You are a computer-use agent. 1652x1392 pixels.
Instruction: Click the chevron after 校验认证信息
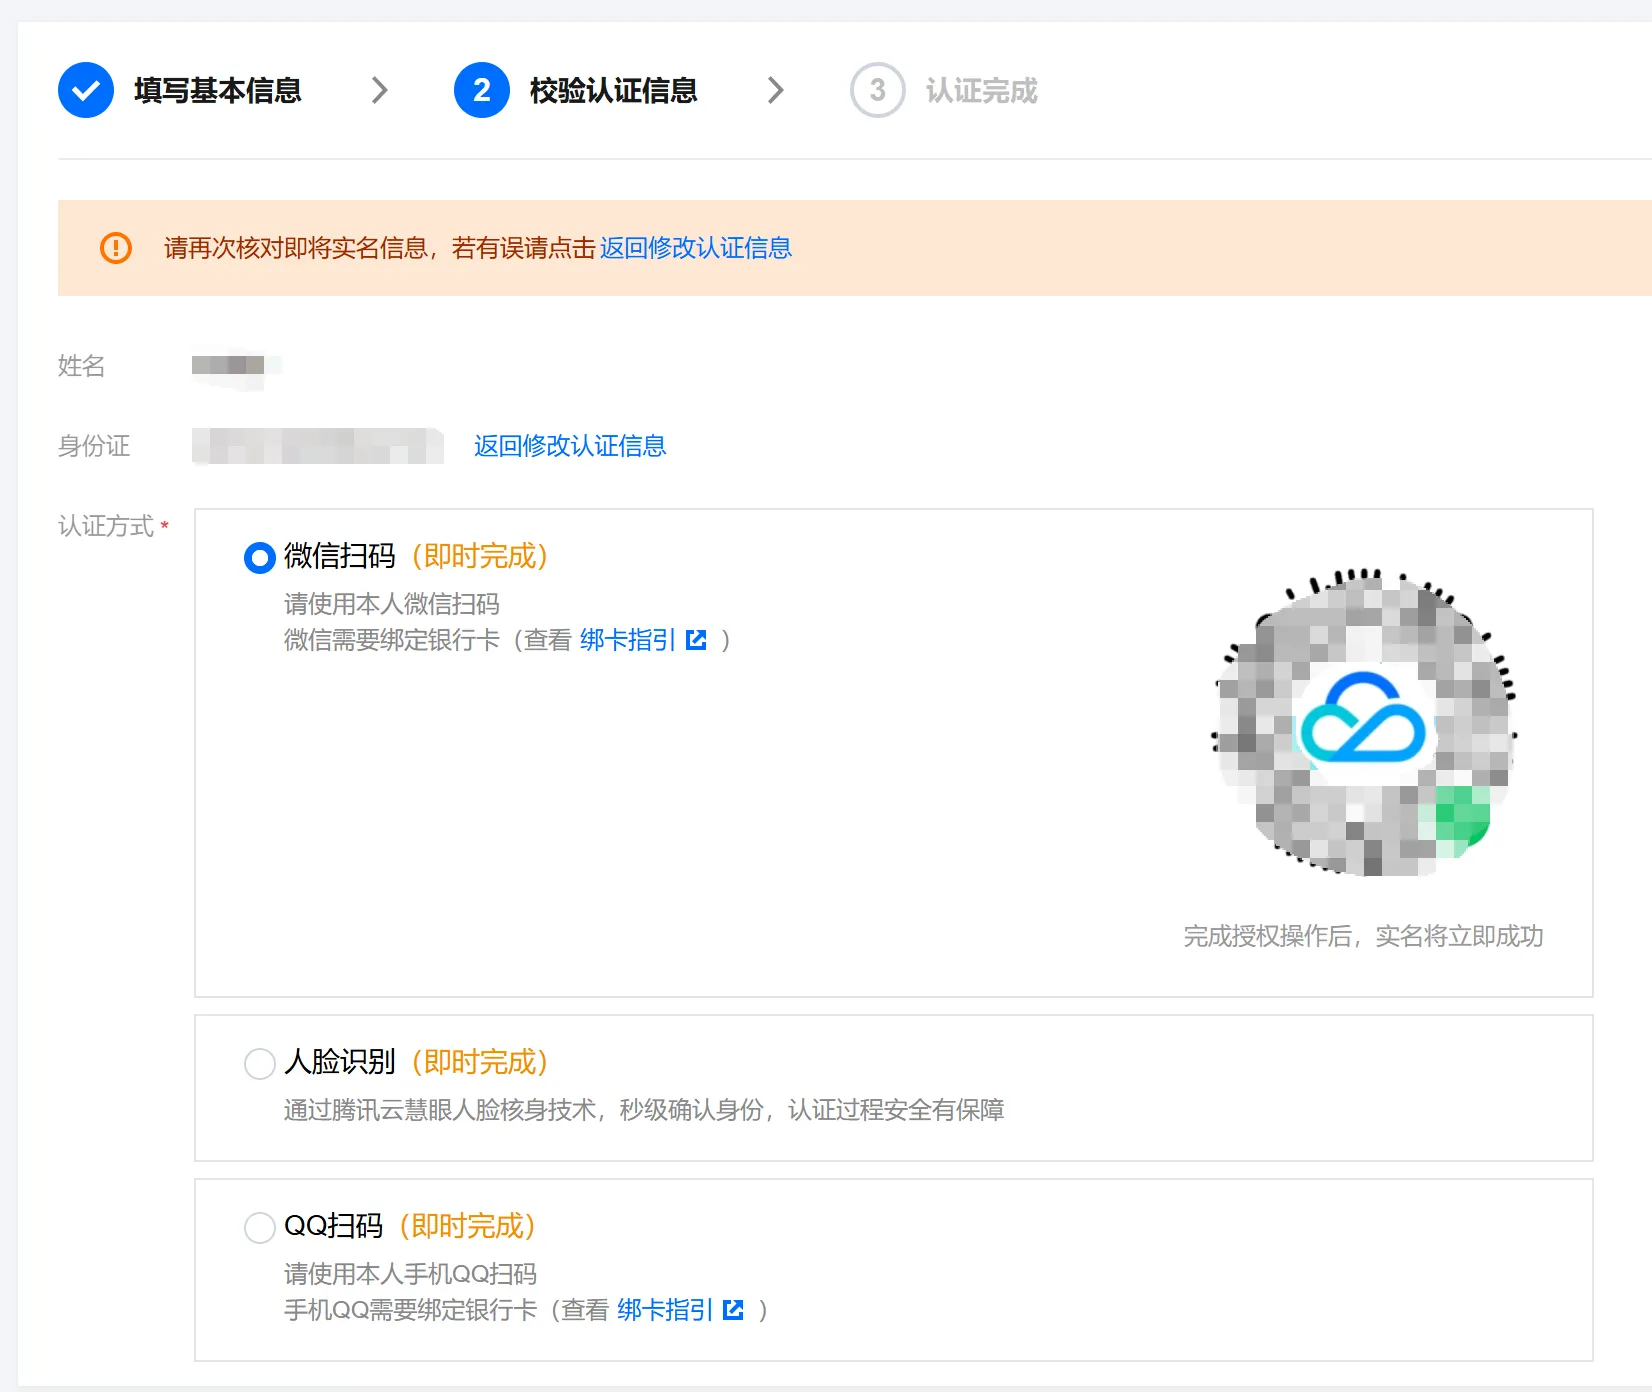point(775,90)
